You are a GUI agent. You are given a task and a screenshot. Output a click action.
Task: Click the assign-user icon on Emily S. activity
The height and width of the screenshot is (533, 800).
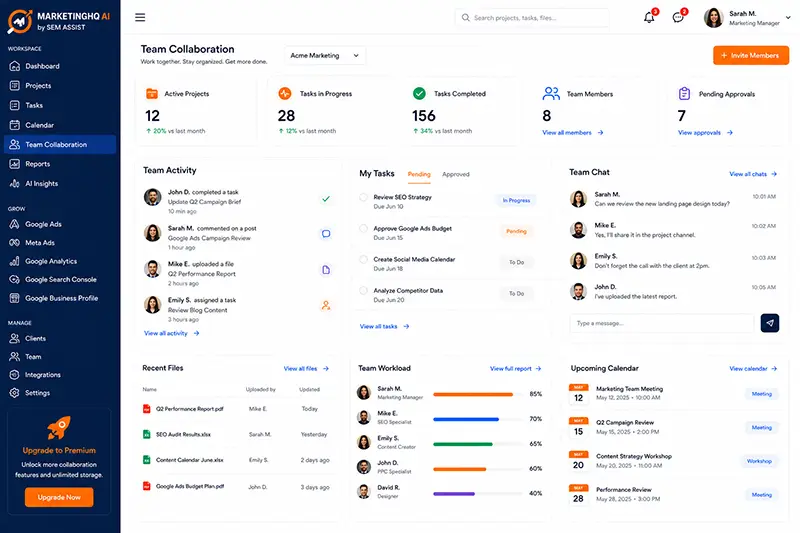coord(326,306)
